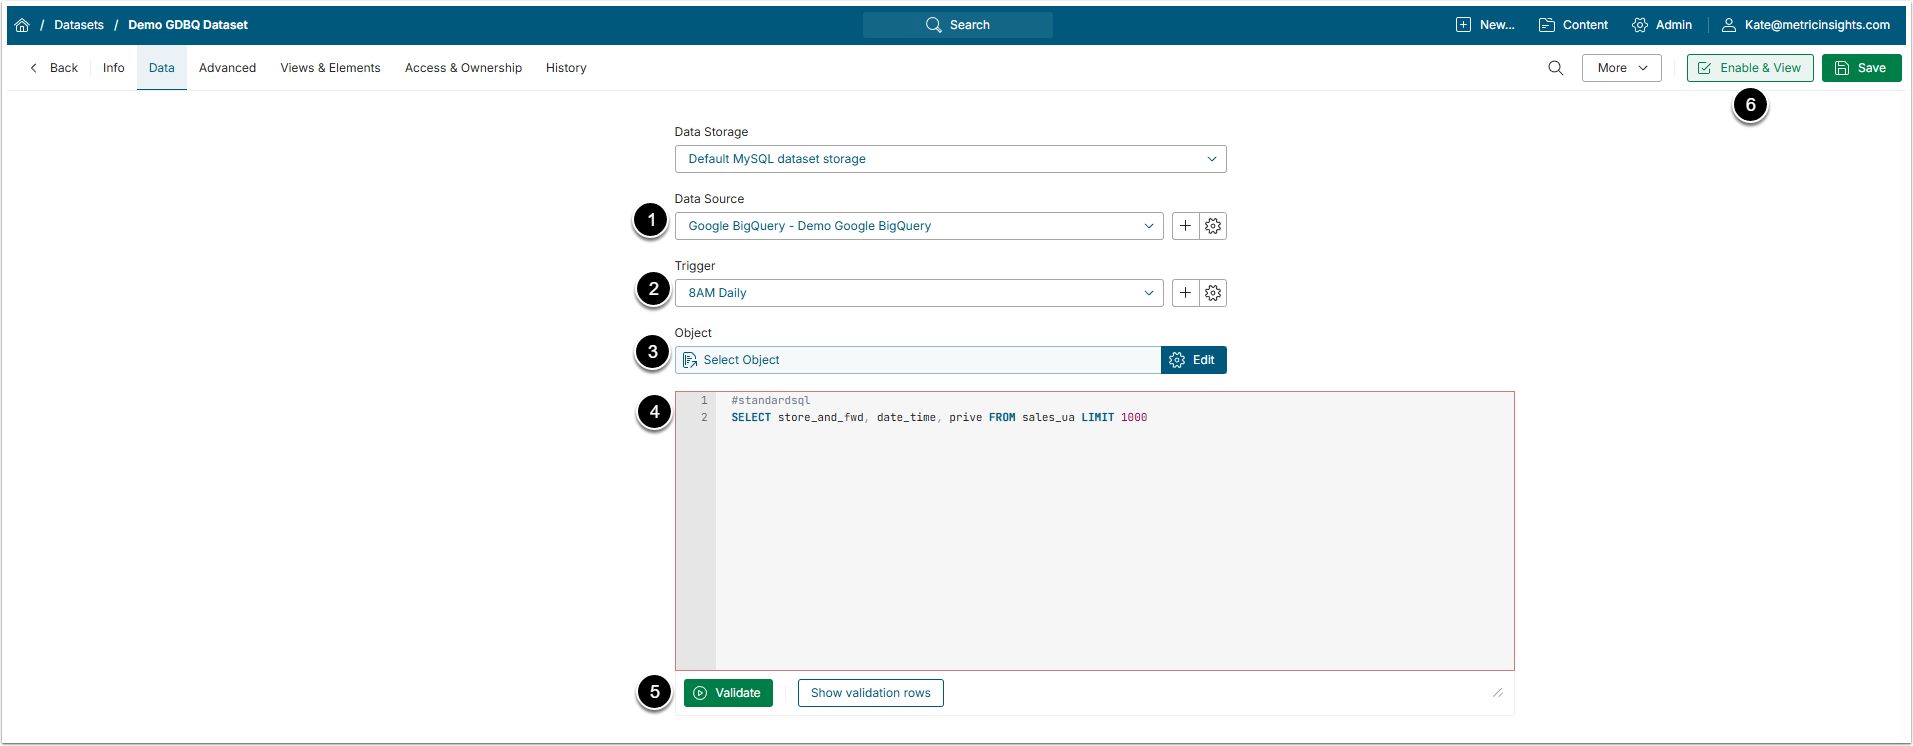Click the New plus-box icon
The image size is (1913, 746).
[x=1463, y=25]
